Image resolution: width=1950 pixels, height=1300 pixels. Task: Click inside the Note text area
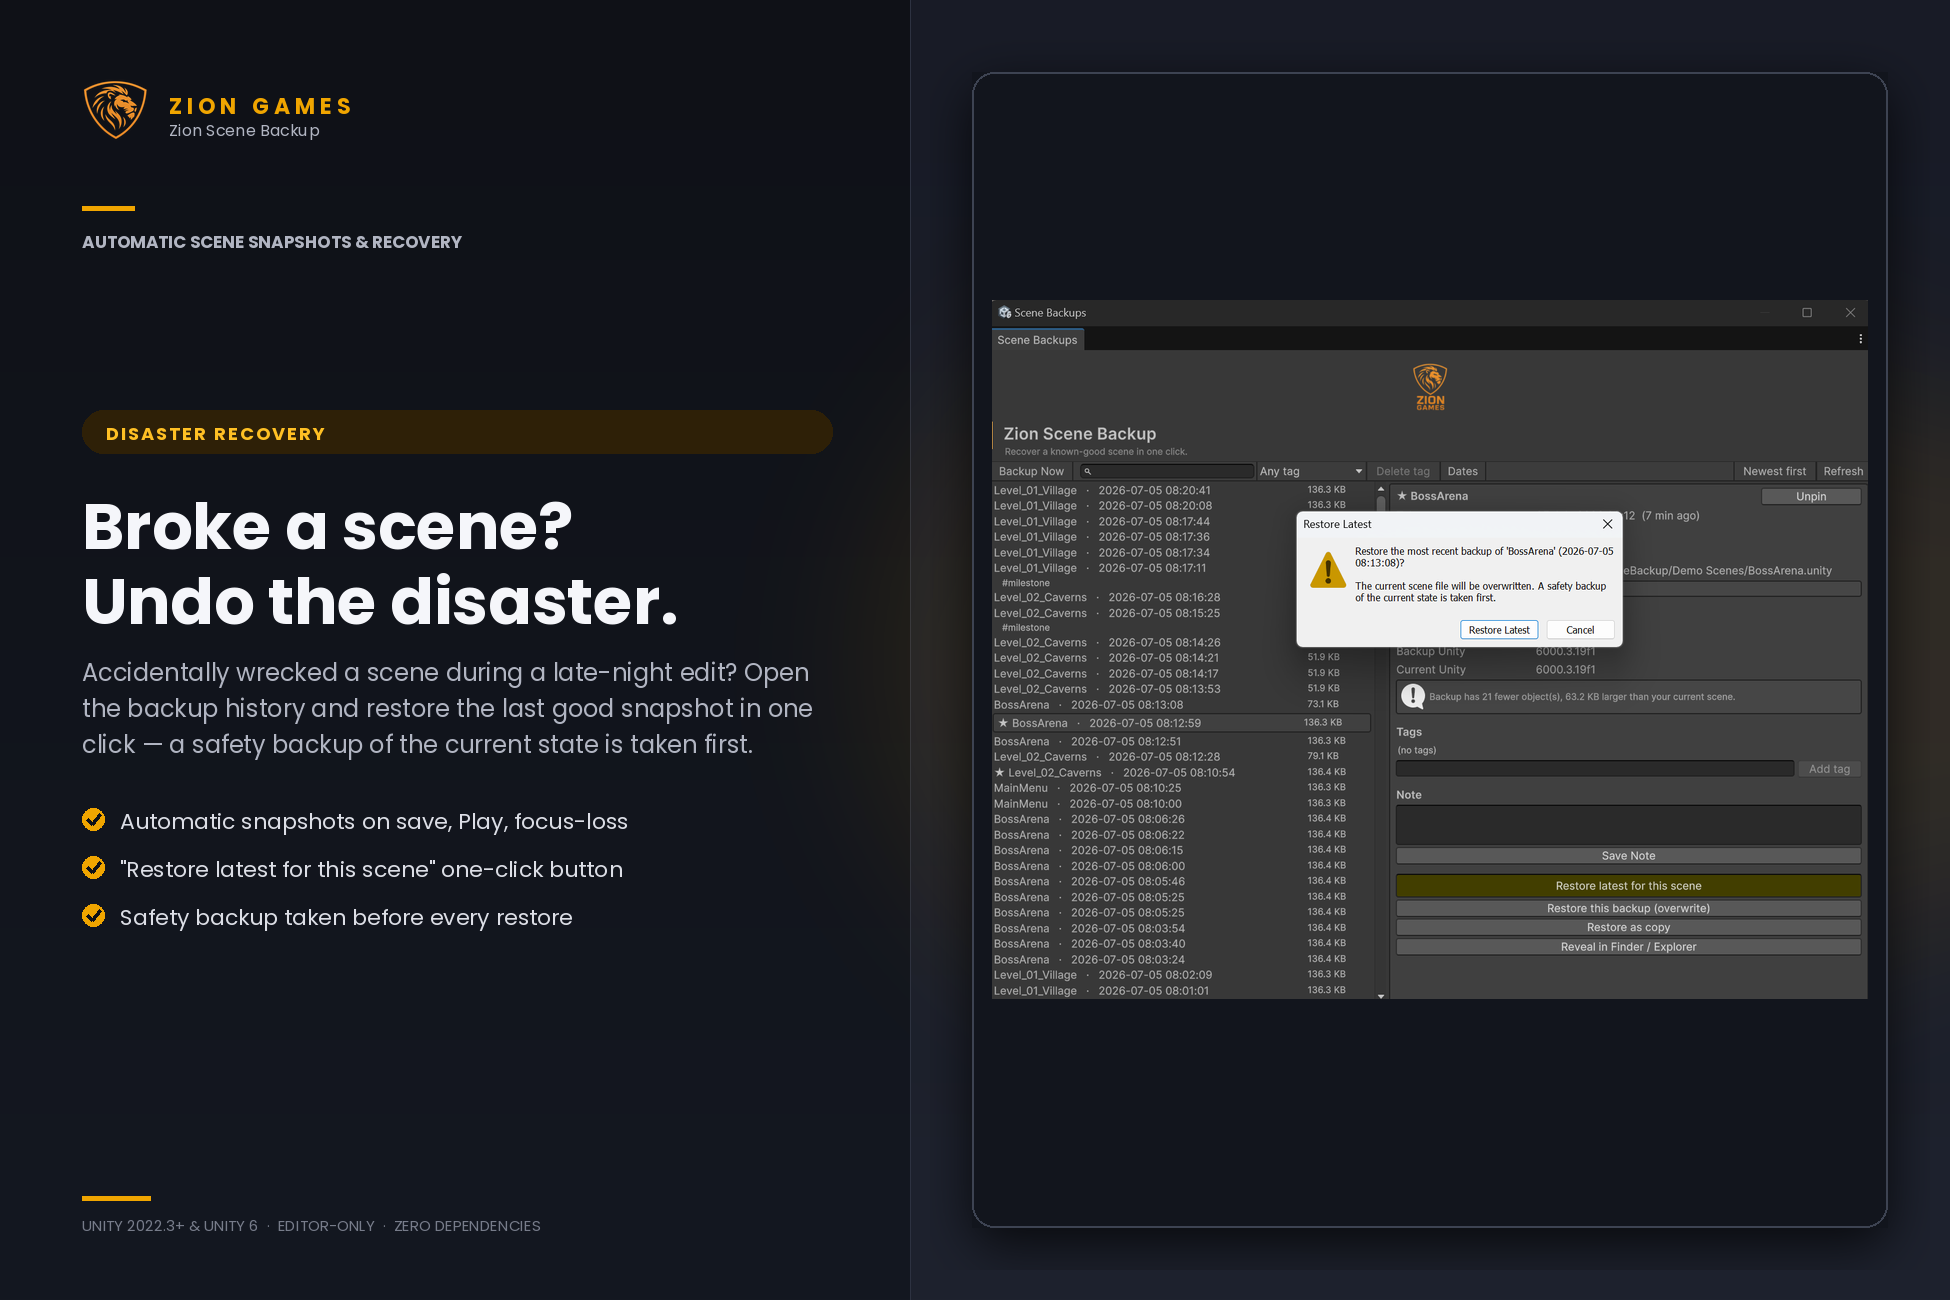[1628, 825]
